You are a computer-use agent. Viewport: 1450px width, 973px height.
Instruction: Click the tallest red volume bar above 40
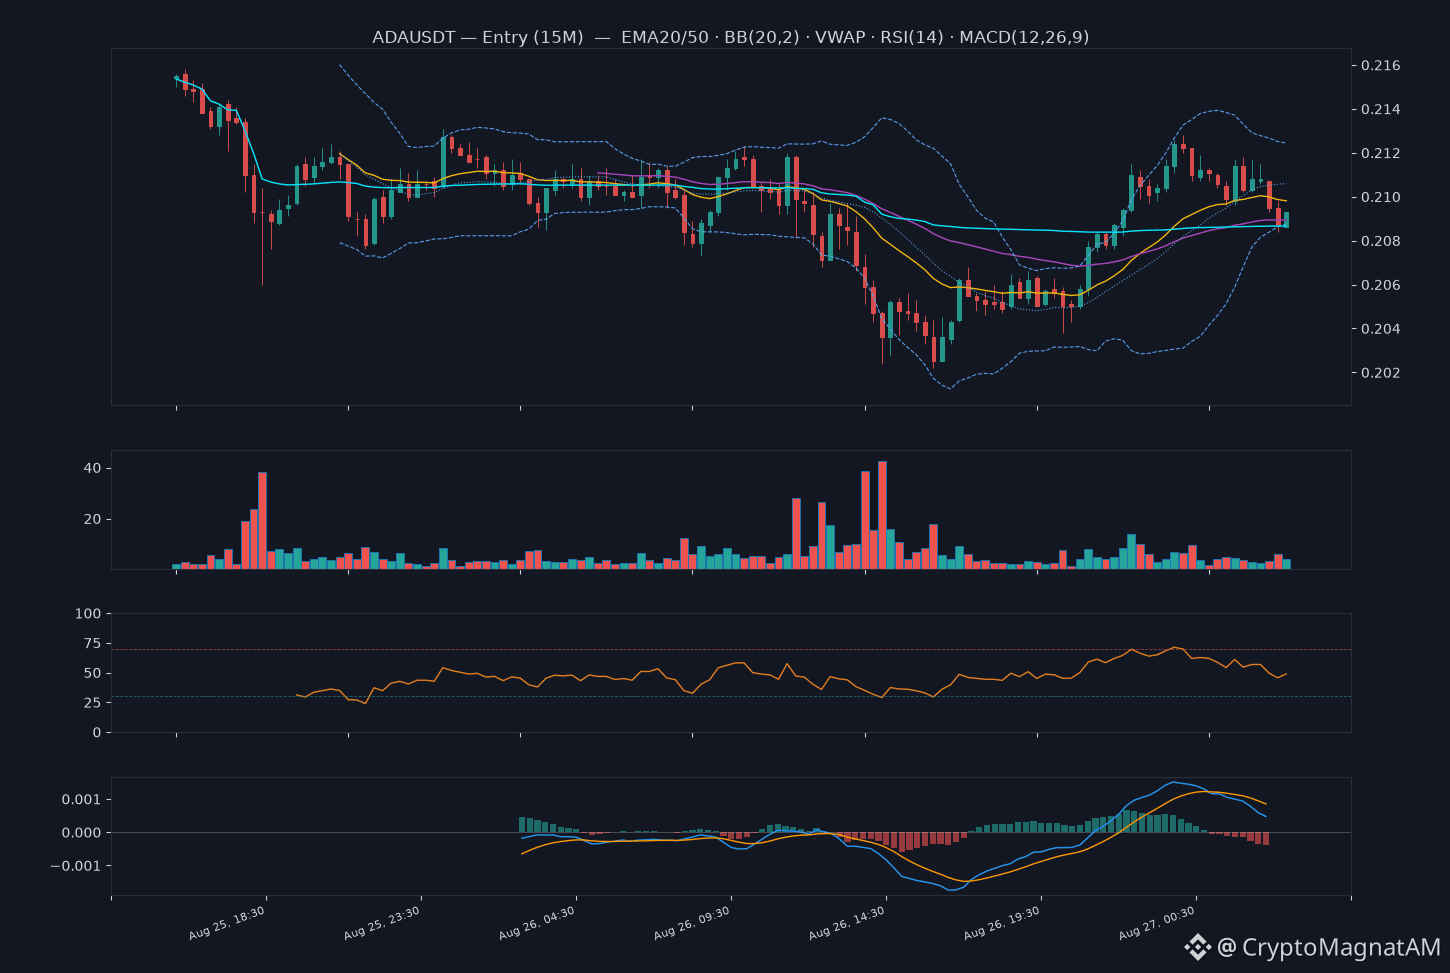[882, 515]
